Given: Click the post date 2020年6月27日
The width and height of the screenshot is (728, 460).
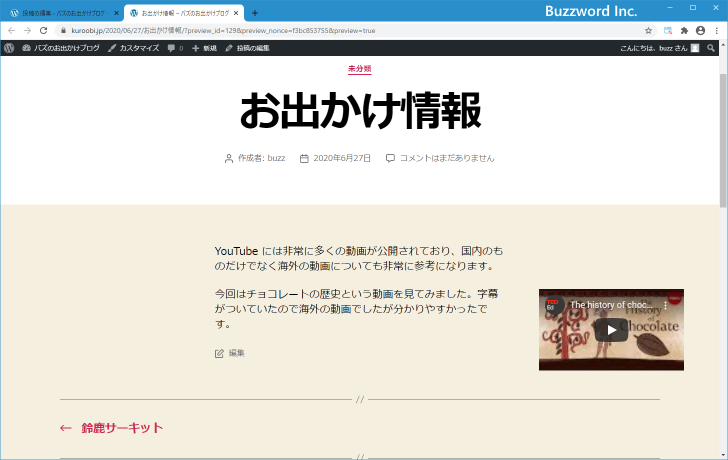Looking at the screenshot, I should point(342,158).
